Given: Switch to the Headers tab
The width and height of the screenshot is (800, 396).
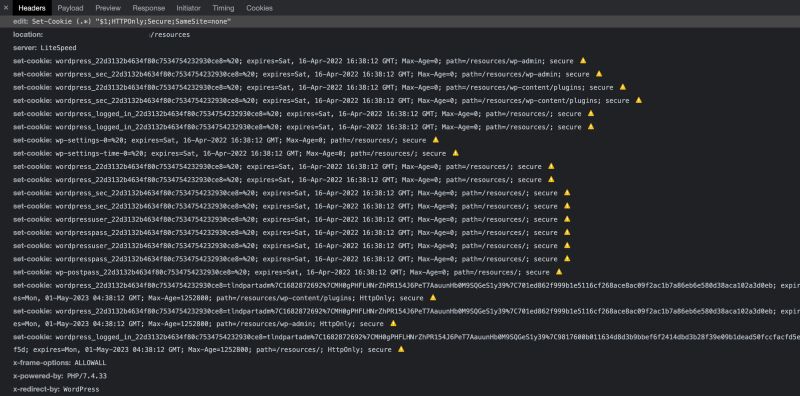Looking at the screenshot, I should pyautogui.click(x=32, y=8).
